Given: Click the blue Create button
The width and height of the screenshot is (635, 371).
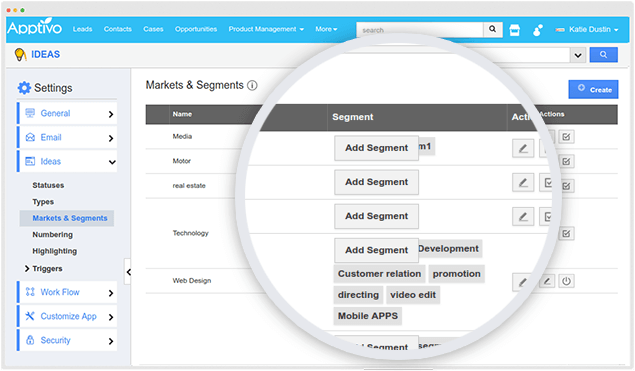Looking at the screenshot, I should click(x=593, y=90).
